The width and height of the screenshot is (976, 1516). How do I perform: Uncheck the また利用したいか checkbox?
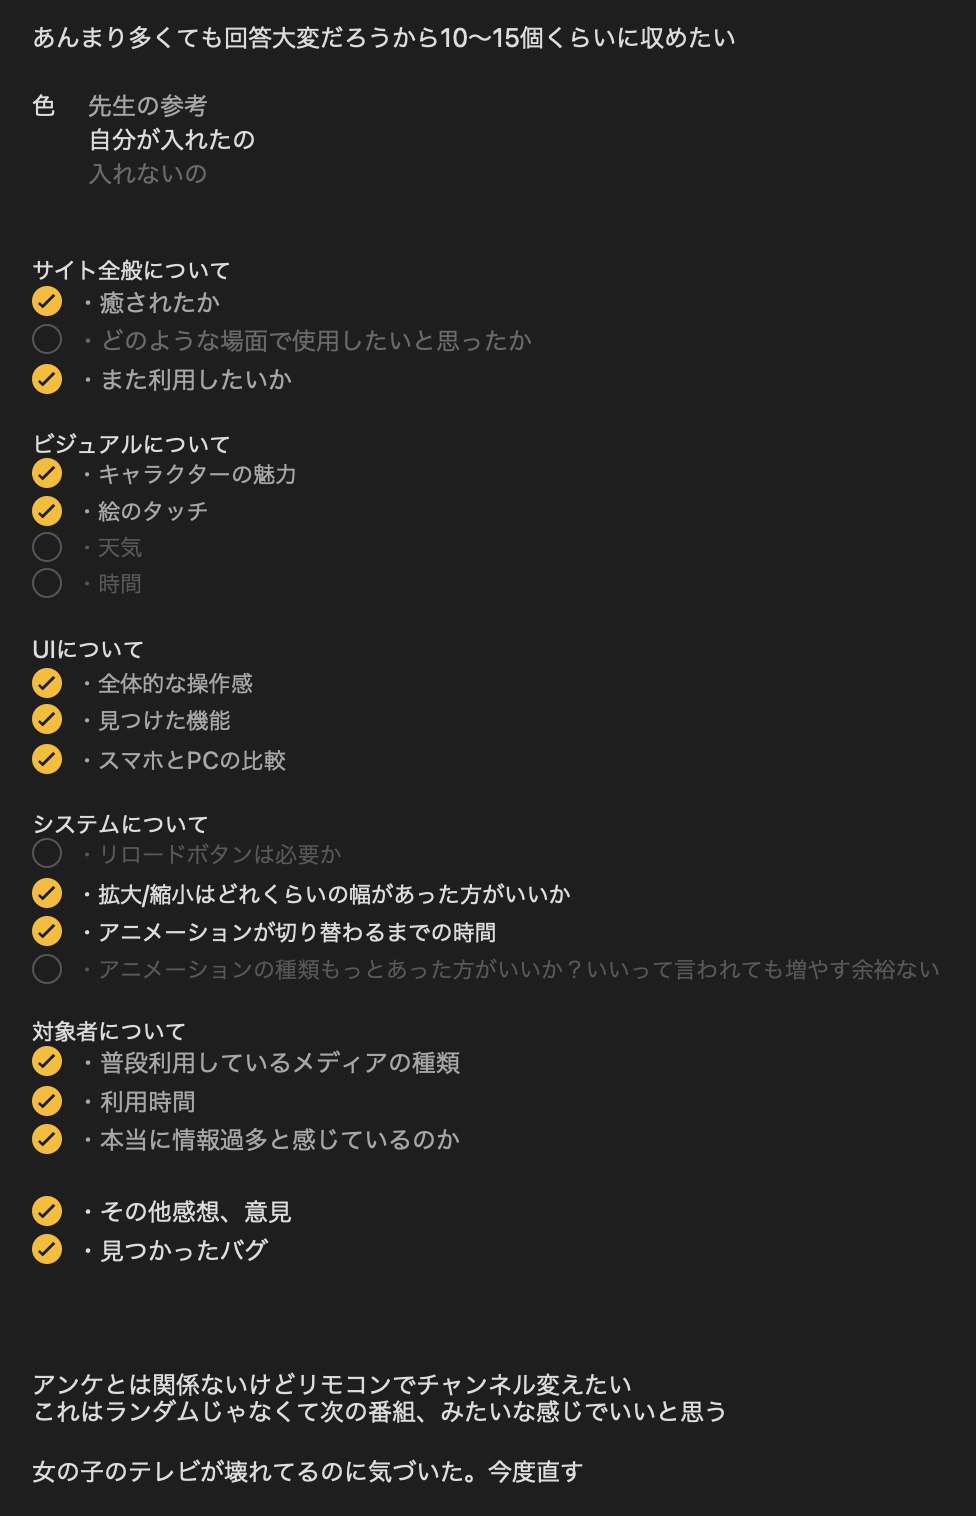(47, 379)
